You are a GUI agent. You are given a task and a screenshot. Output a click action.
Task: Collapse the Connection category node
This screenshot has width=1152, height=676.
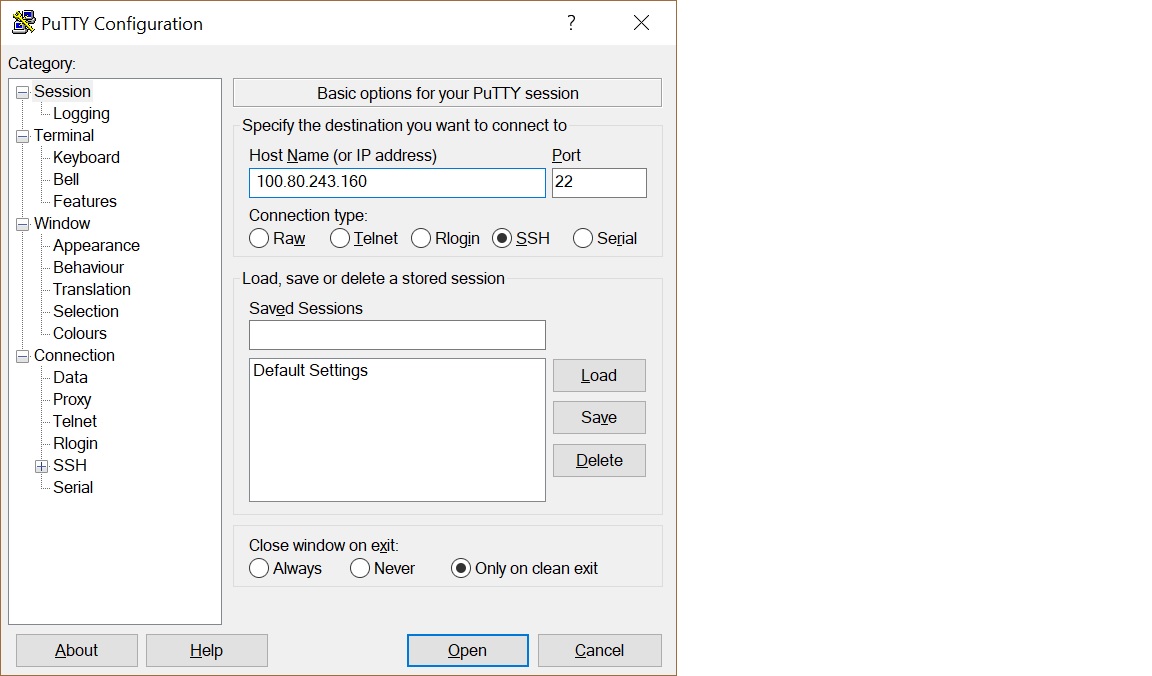pyautogui.click(x=22, y=356)
